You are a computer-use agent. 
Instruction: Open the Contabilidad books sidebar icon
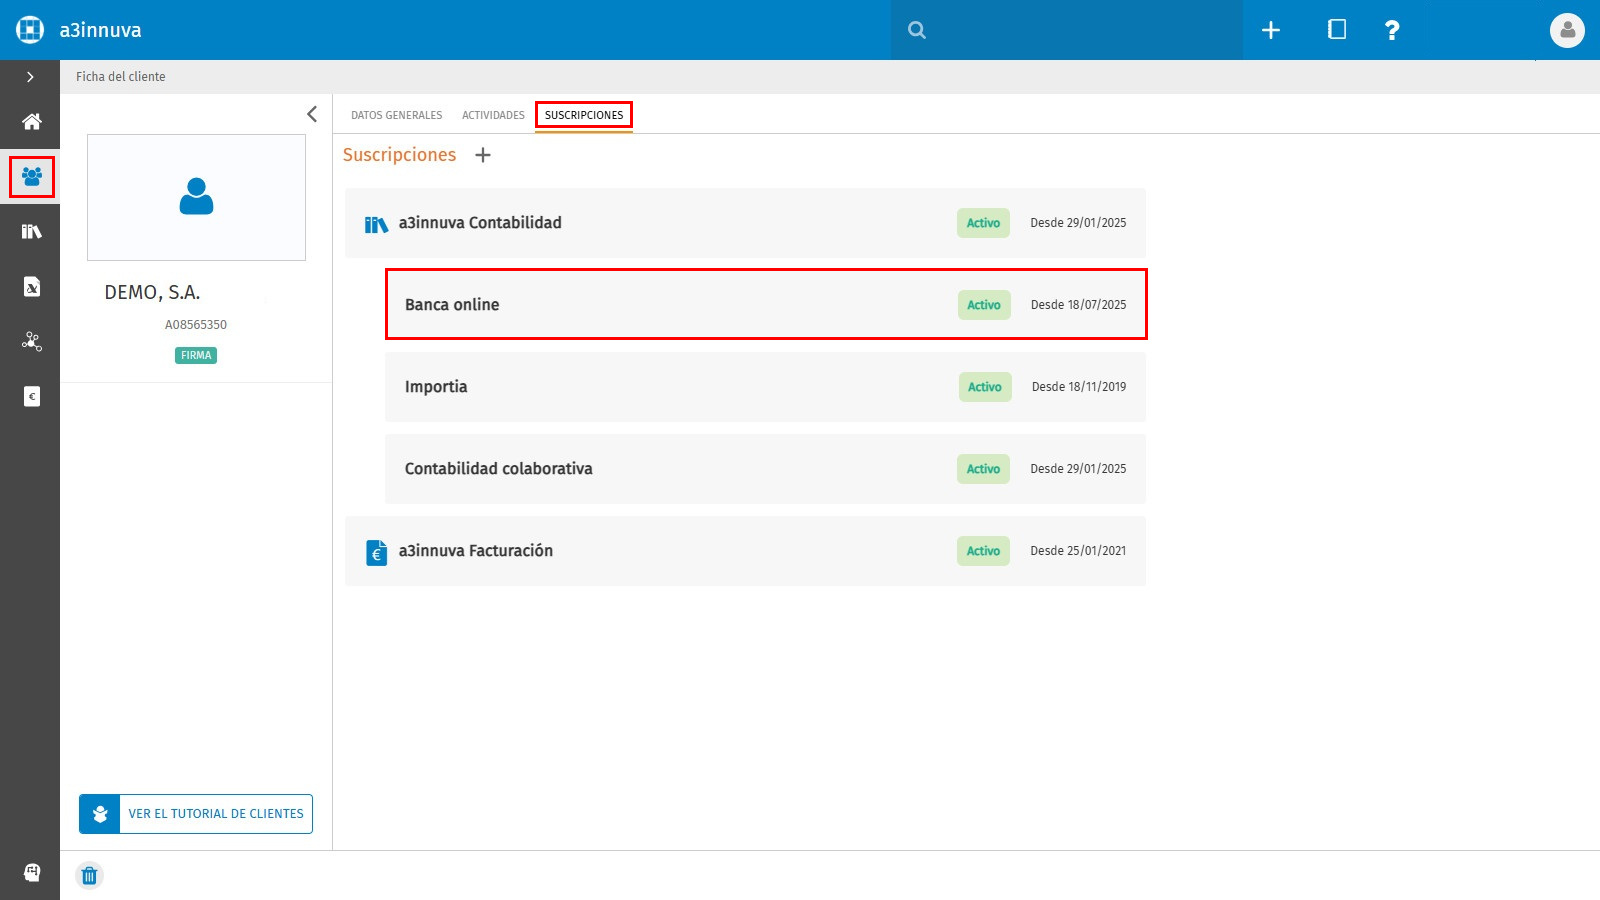tap(32, 232)
